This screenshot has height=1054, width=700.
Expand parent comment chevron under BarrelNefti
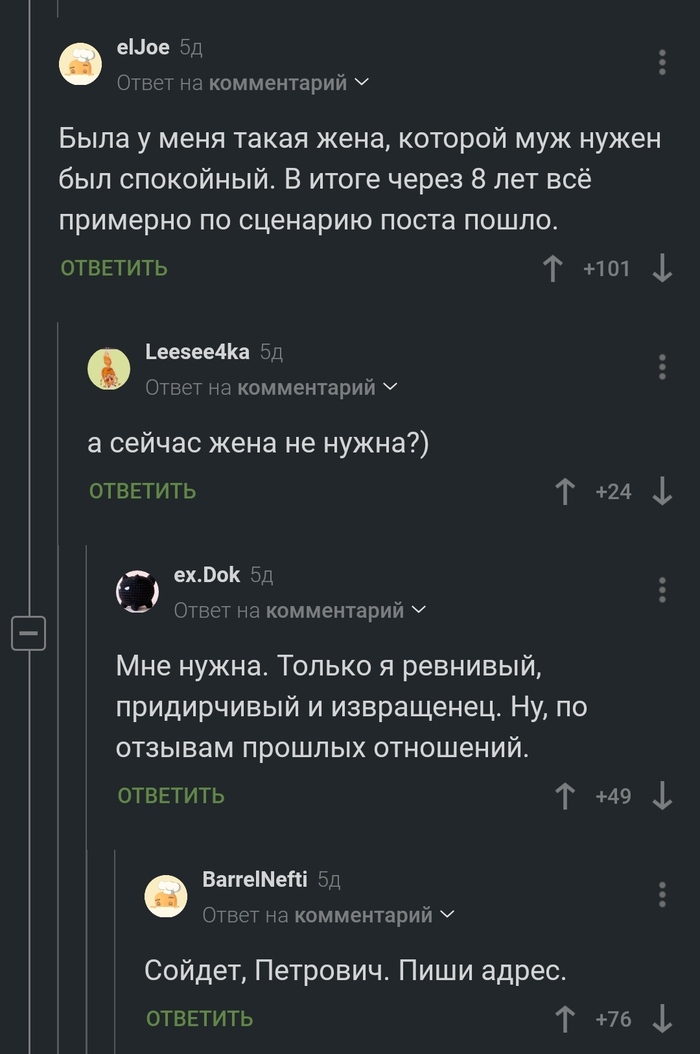click(x=447, y=914)
